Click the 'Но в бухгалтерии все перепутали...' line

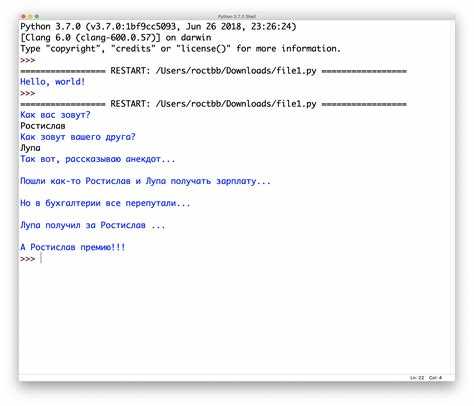pyautogui.click(x=105, y=203)
